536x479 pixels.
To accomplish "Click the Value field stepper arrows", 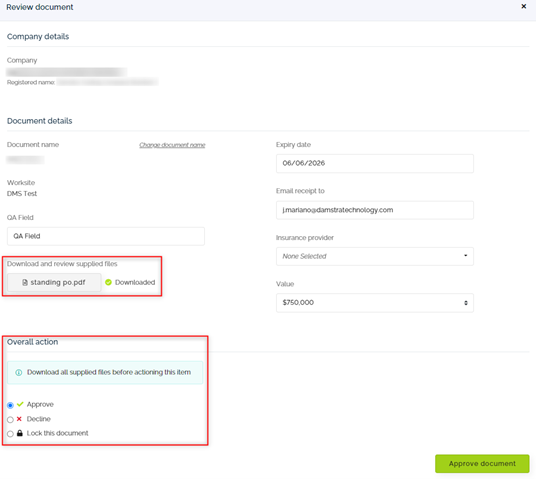I will coord(466,303).
